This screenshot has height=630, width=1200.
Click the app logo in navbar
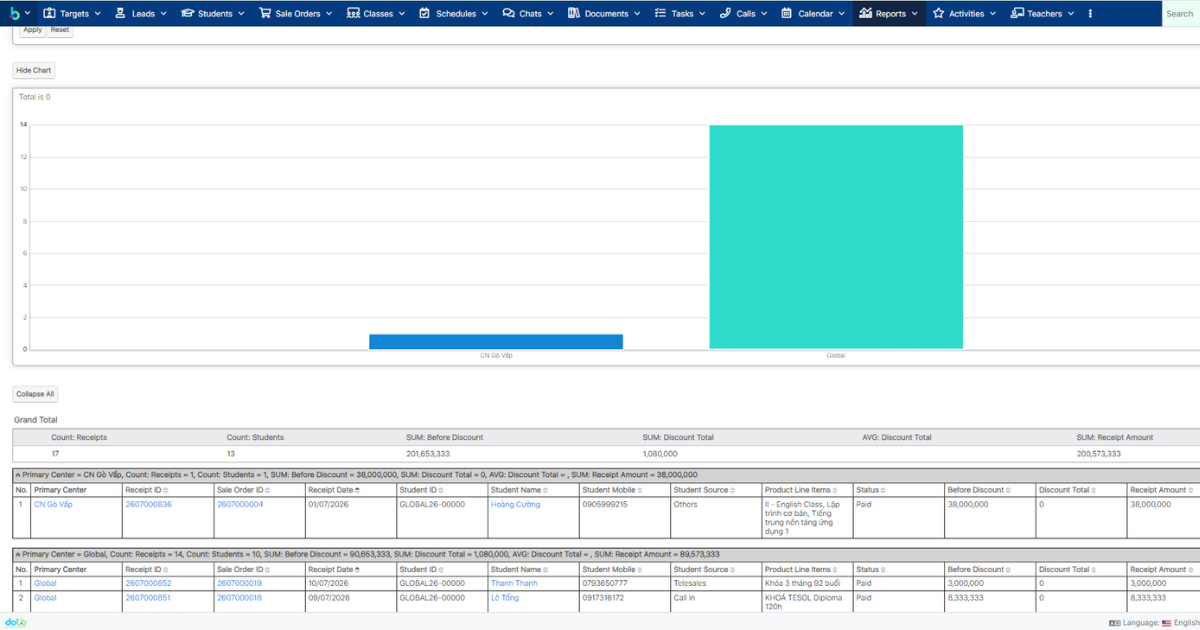(14, 13)
